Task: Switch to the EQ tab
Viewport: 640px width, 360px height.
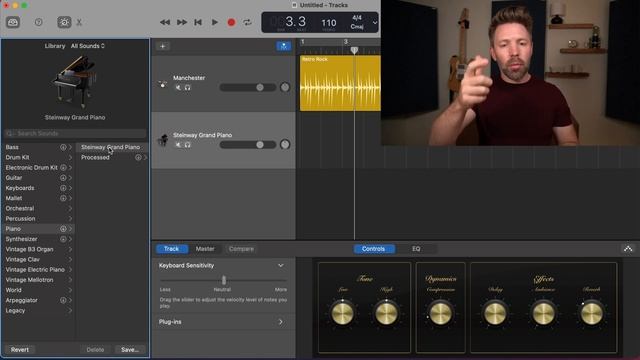Action: tap(416, 249)
